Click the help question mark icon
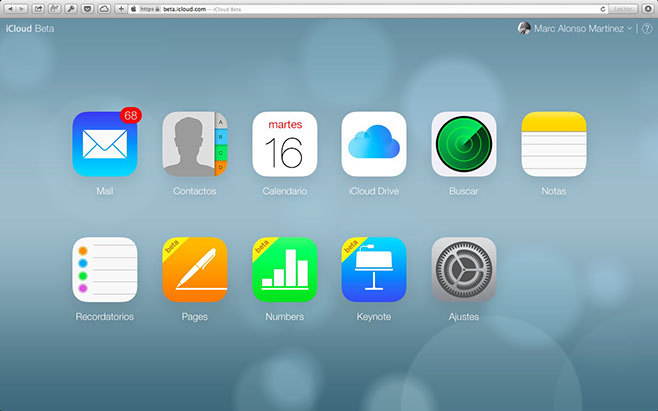 pos(647,29)
